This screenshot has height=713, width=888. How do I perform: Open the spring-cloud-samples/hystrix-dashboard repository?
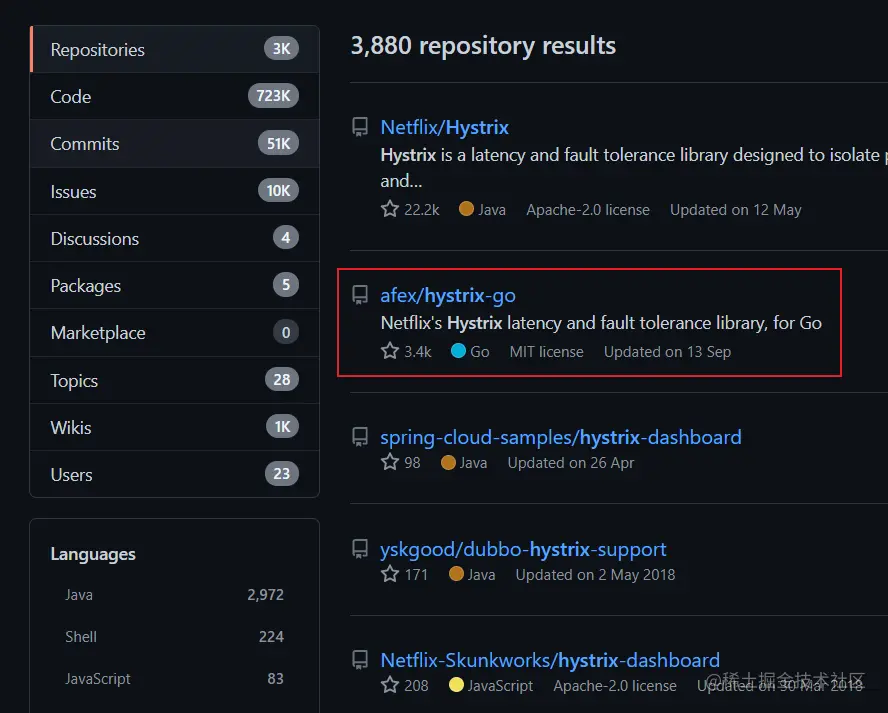pyautogui.click(x=561, y=437)
